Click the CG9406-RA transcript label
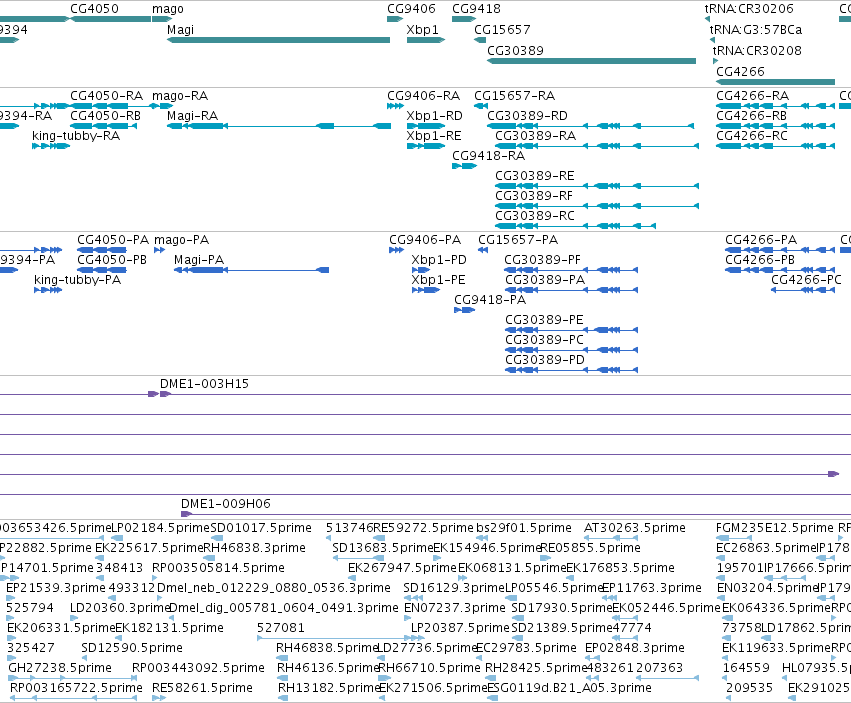 pyautogui.click(x=423, y=96)
